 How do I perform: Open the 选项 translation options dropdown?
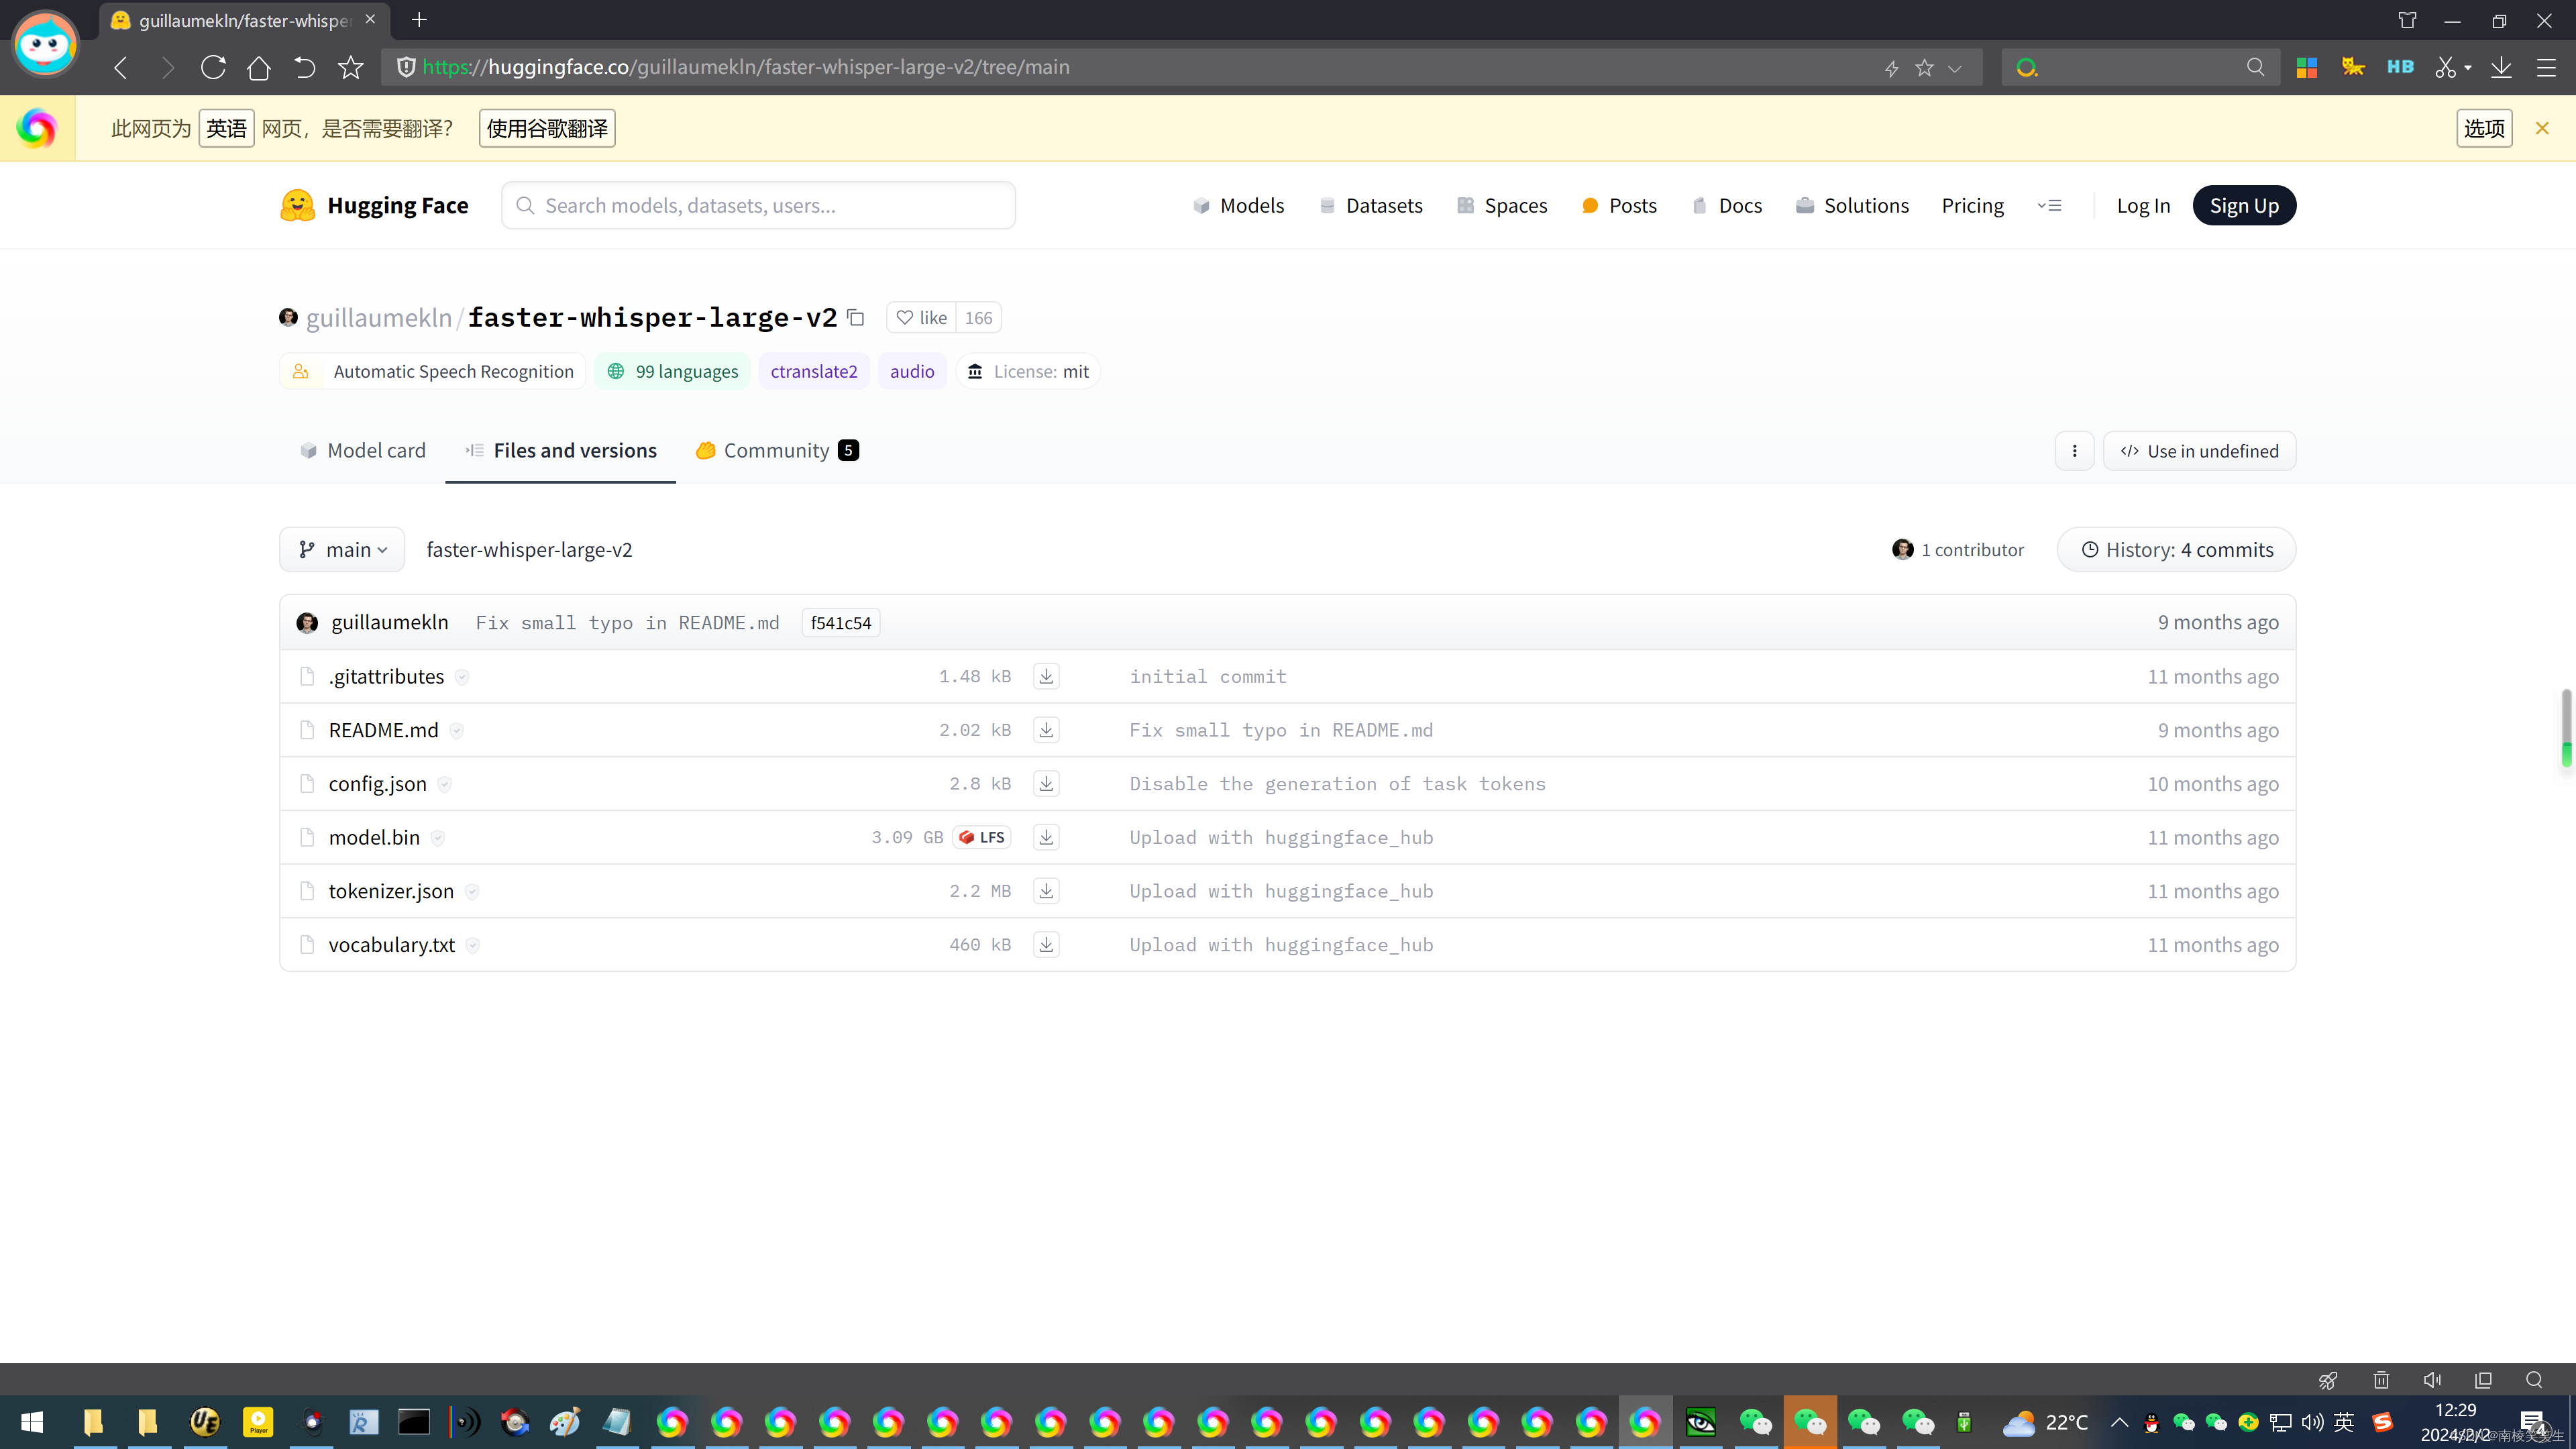point(2484,128)
